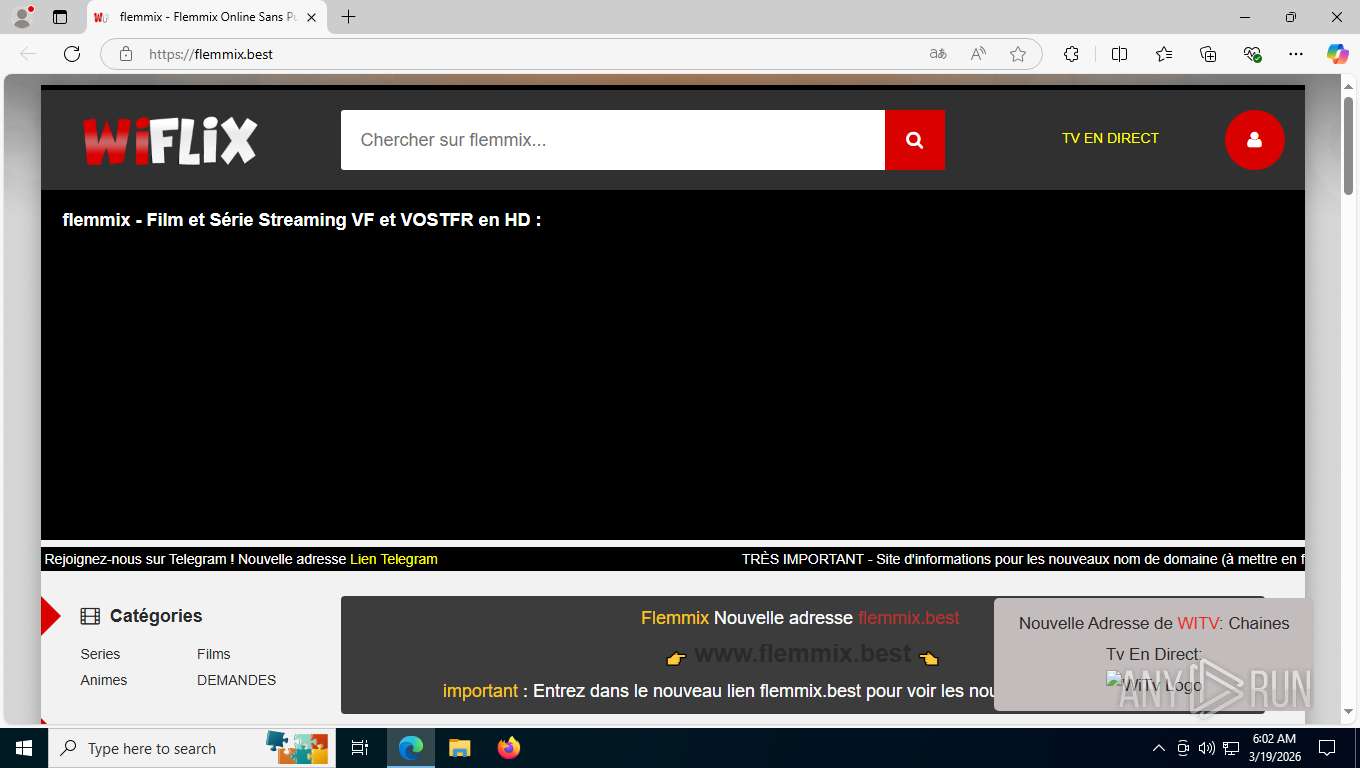Open browser profile avatar icon

click(x=22, y=17)
